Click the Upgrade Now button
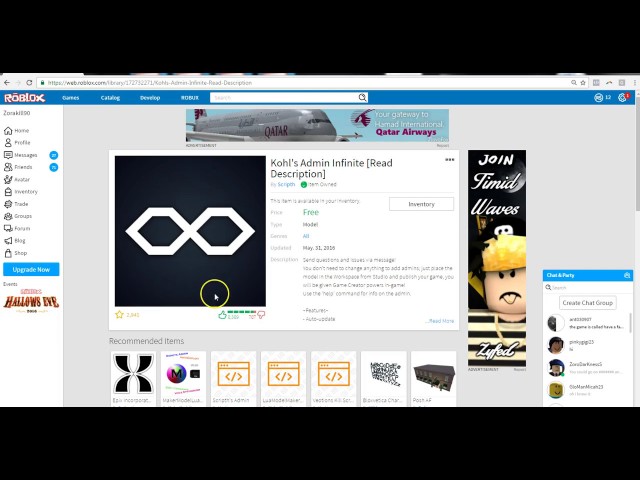The height and width of the screenshot is (480, 640). click(31, 269)
